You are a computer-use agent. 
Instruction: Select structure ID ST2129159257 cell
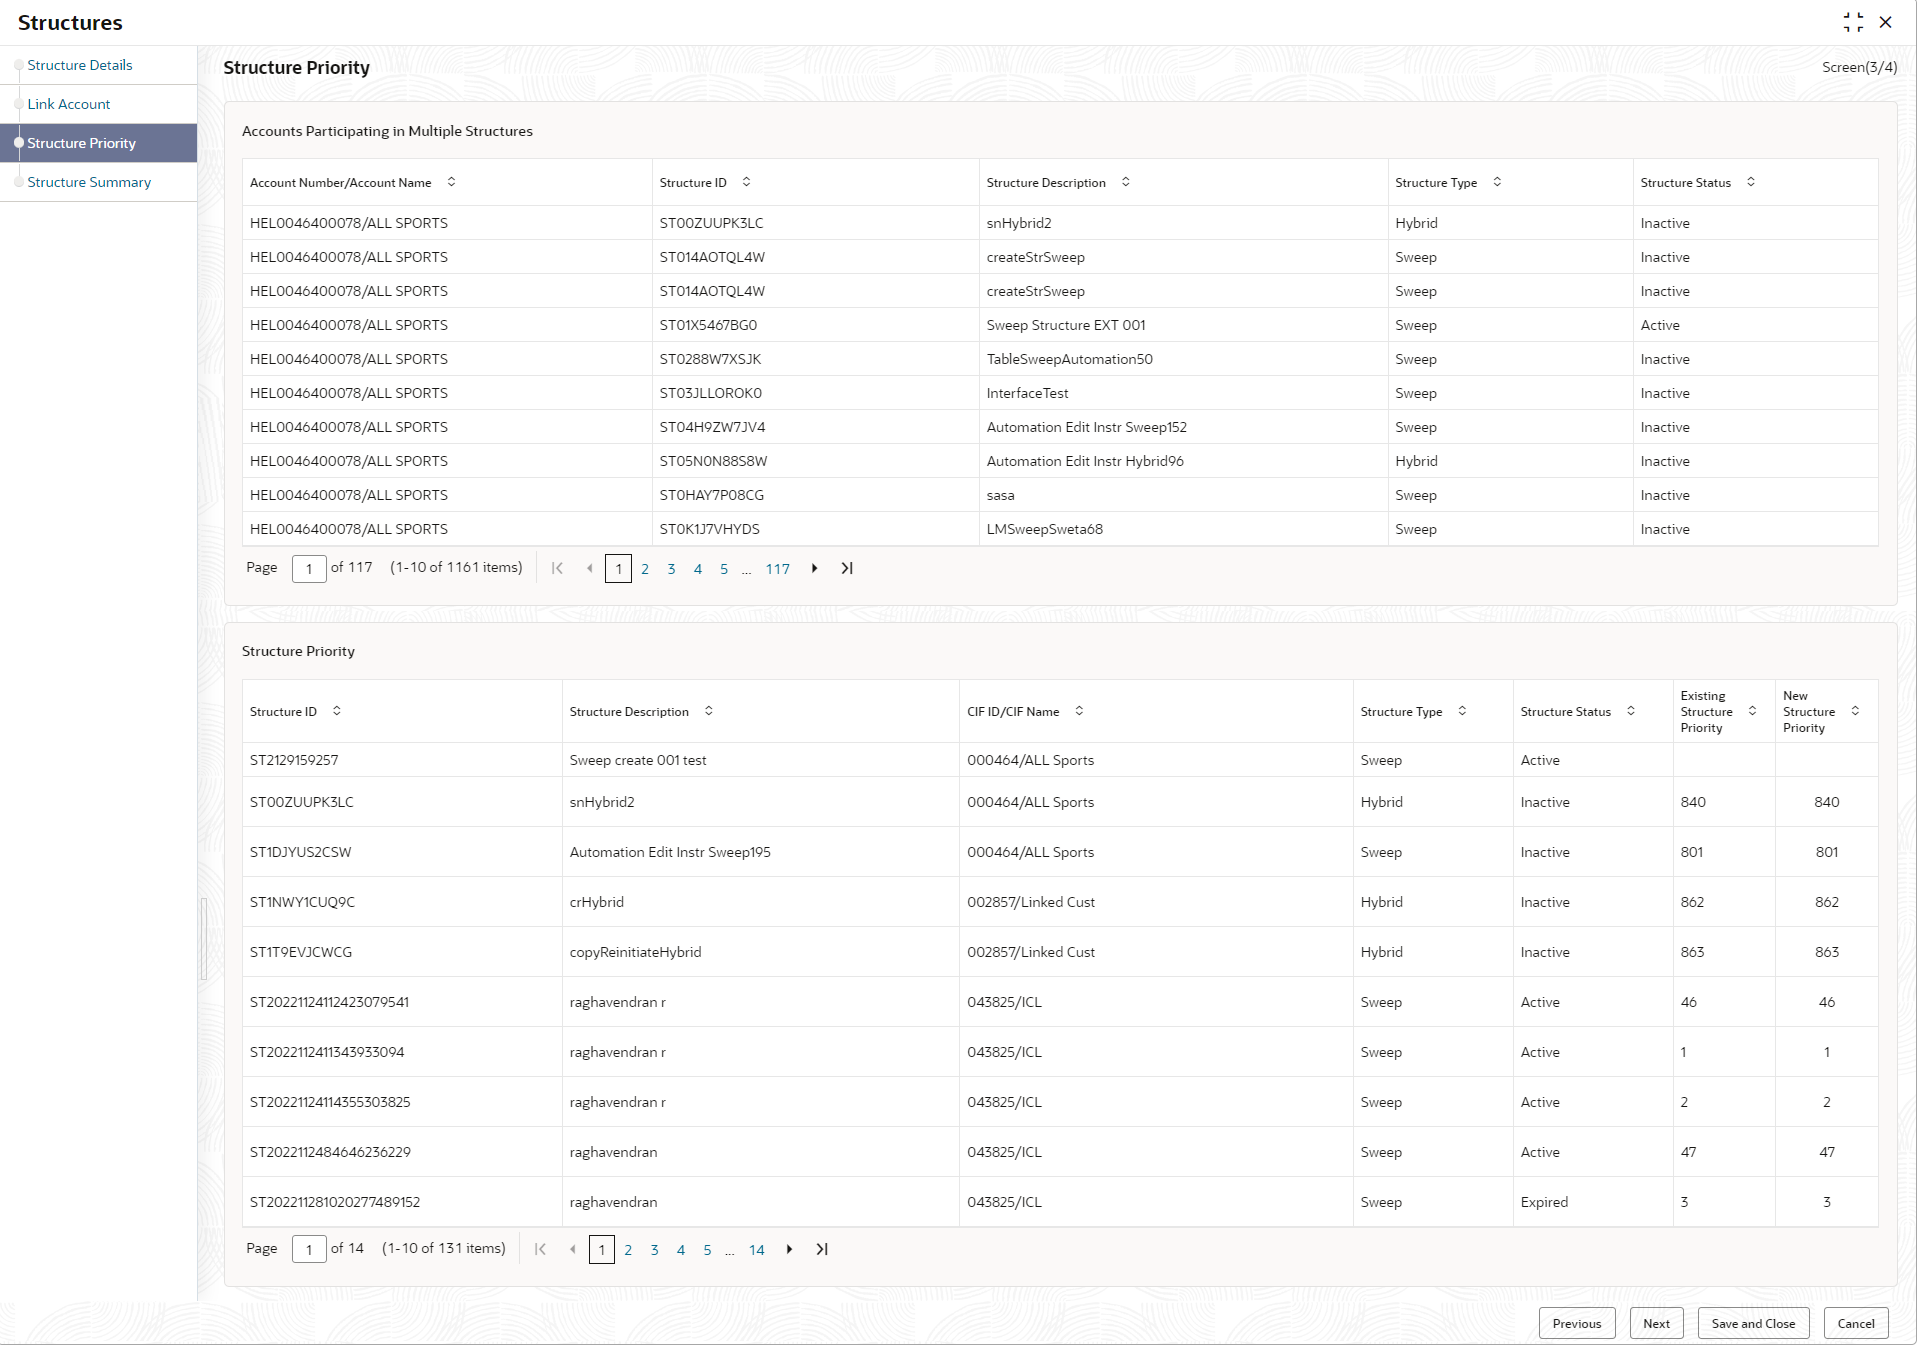(x=402, y=760)
